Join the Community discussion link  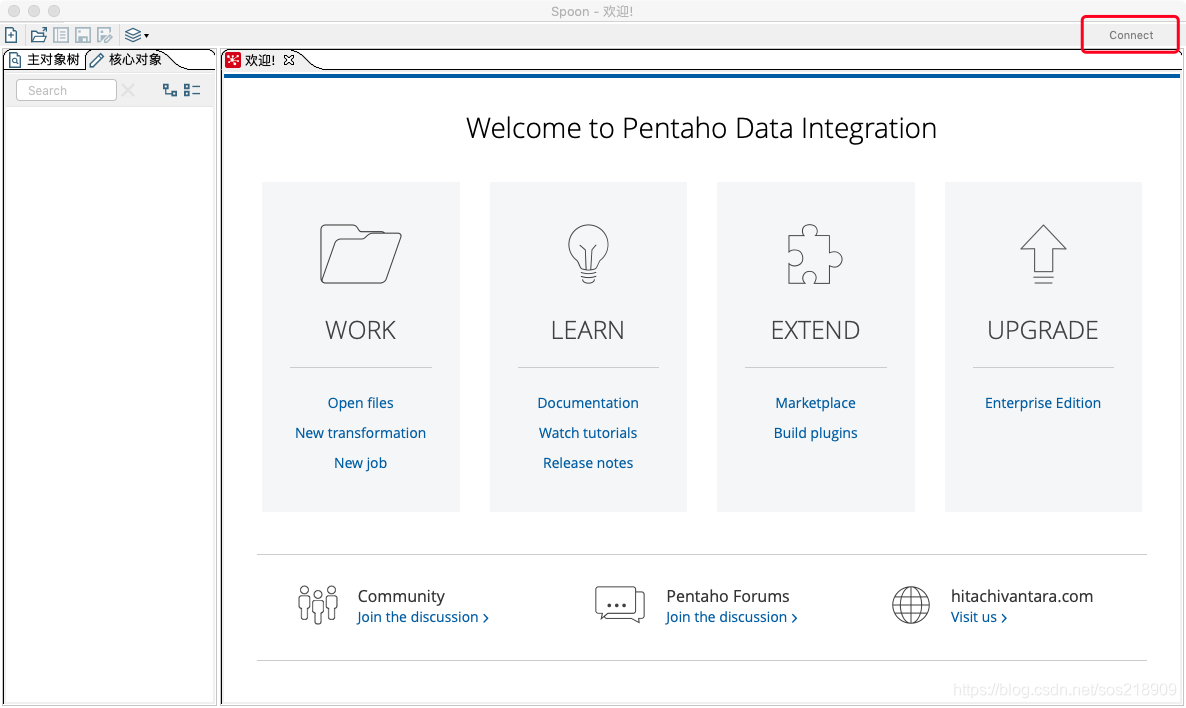[423, 617]
